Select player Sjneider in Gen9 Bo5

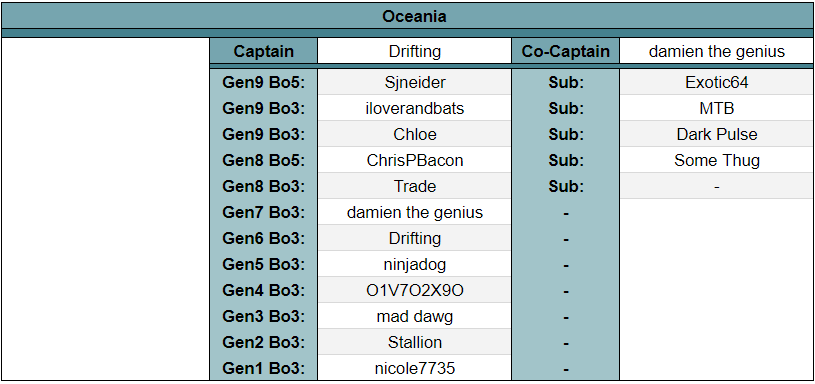point(415,82)
